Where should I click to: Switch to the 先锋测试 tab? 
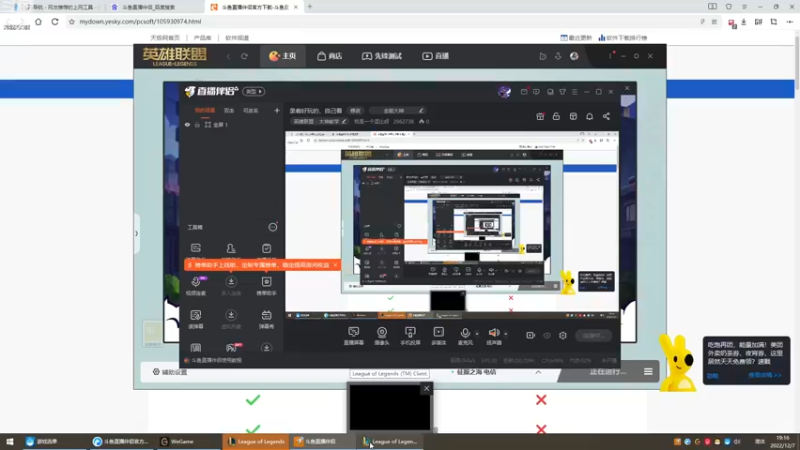(x=382, y=56)
